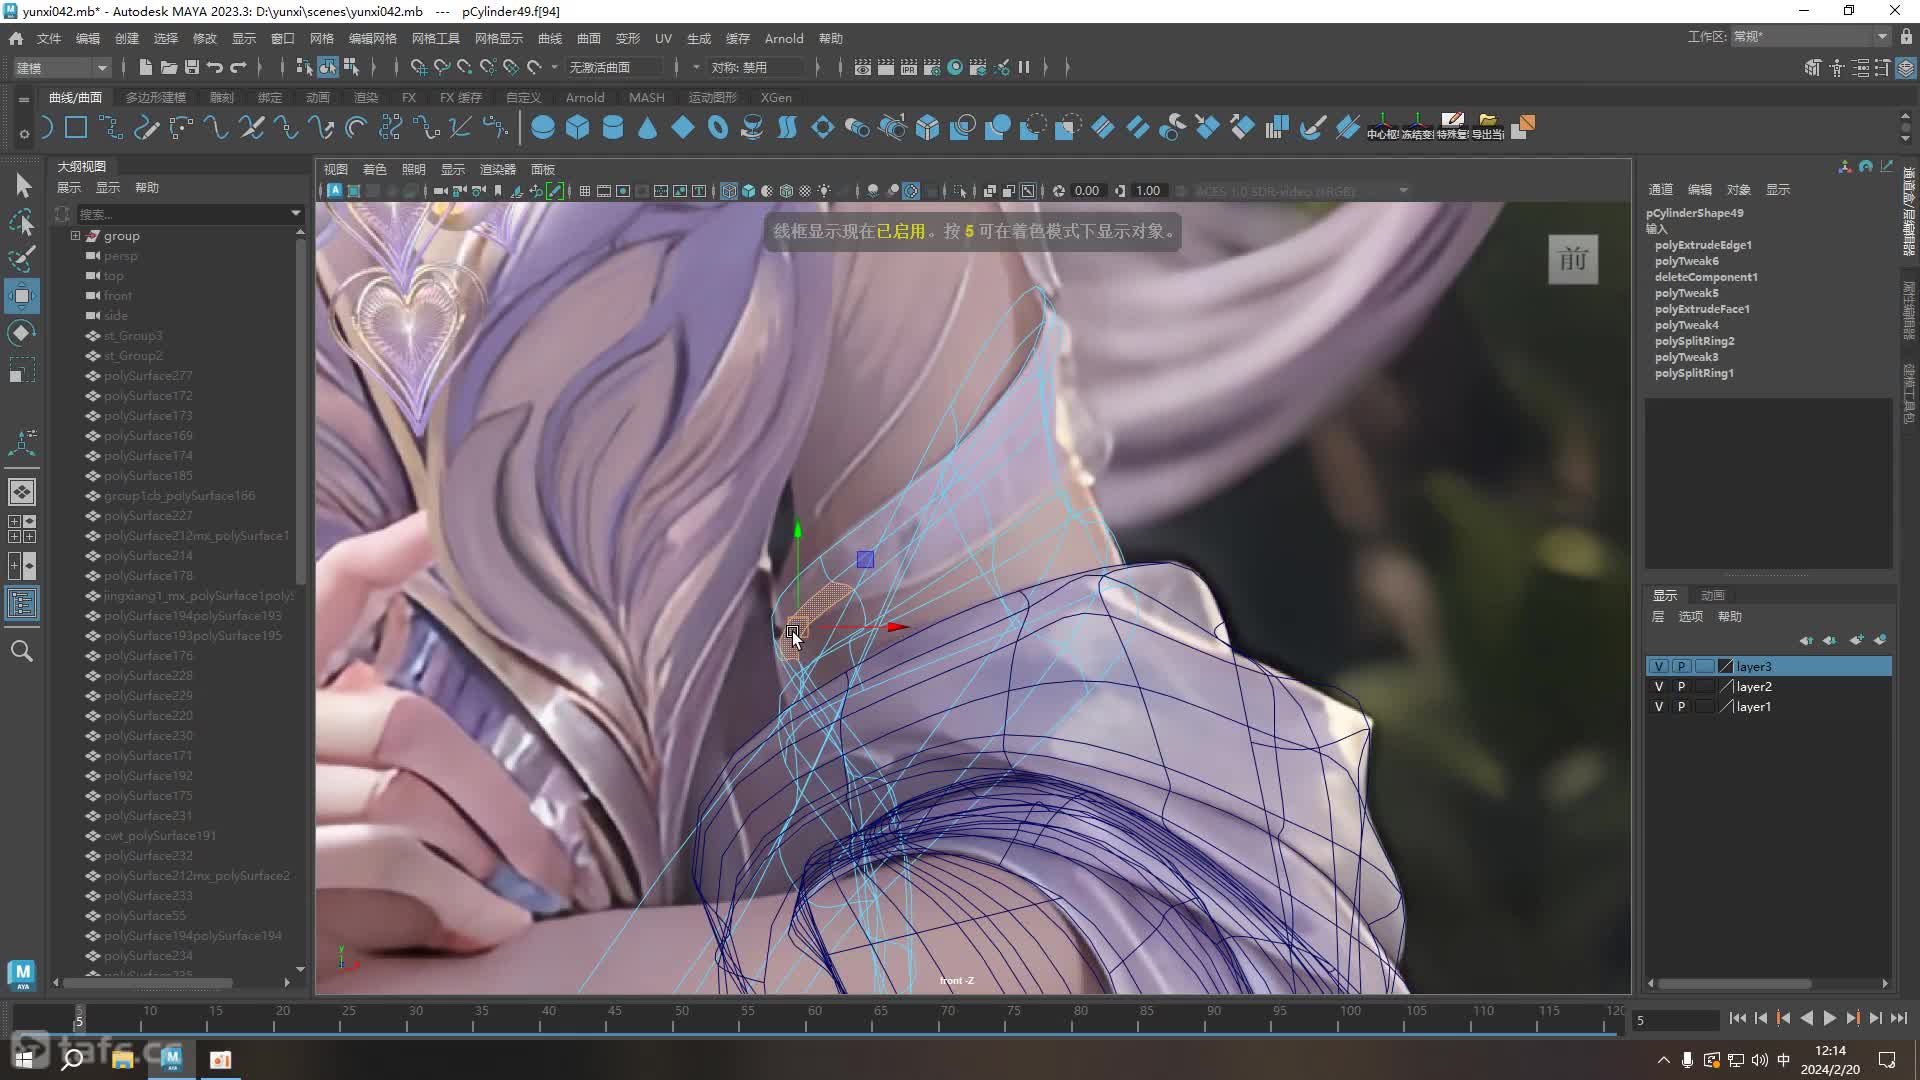Click the Undo arrow icon

[x=215, y=67]
